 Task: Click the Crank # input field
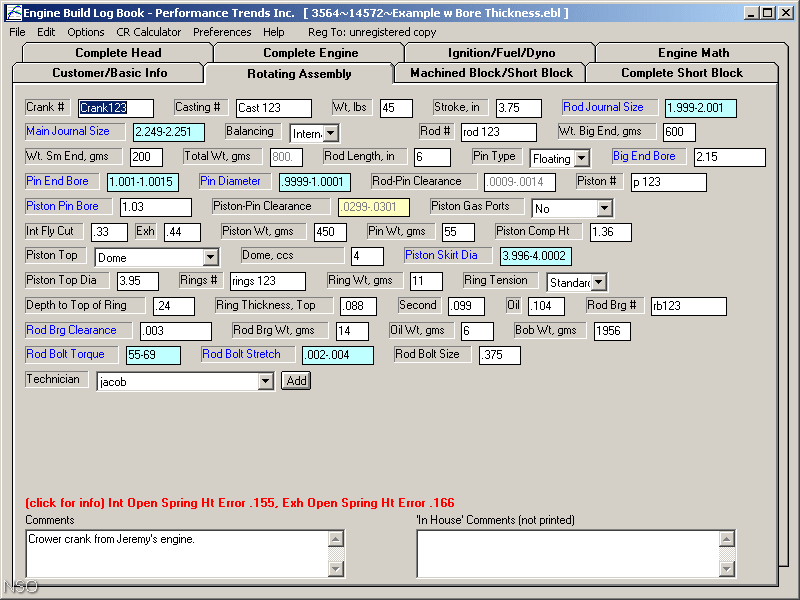pyautogui.click(x=116, y=108)
